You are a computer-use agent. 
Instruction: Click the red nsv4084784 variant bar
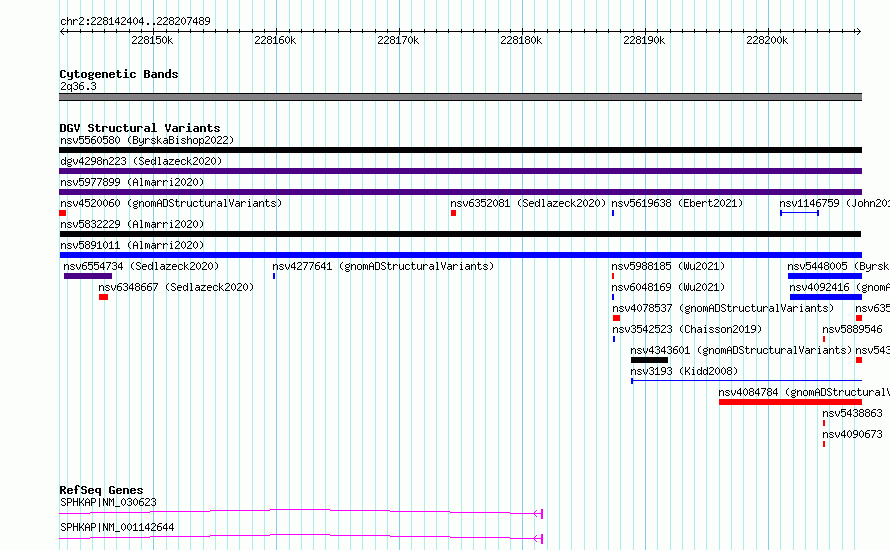click(x=790, y=402)
